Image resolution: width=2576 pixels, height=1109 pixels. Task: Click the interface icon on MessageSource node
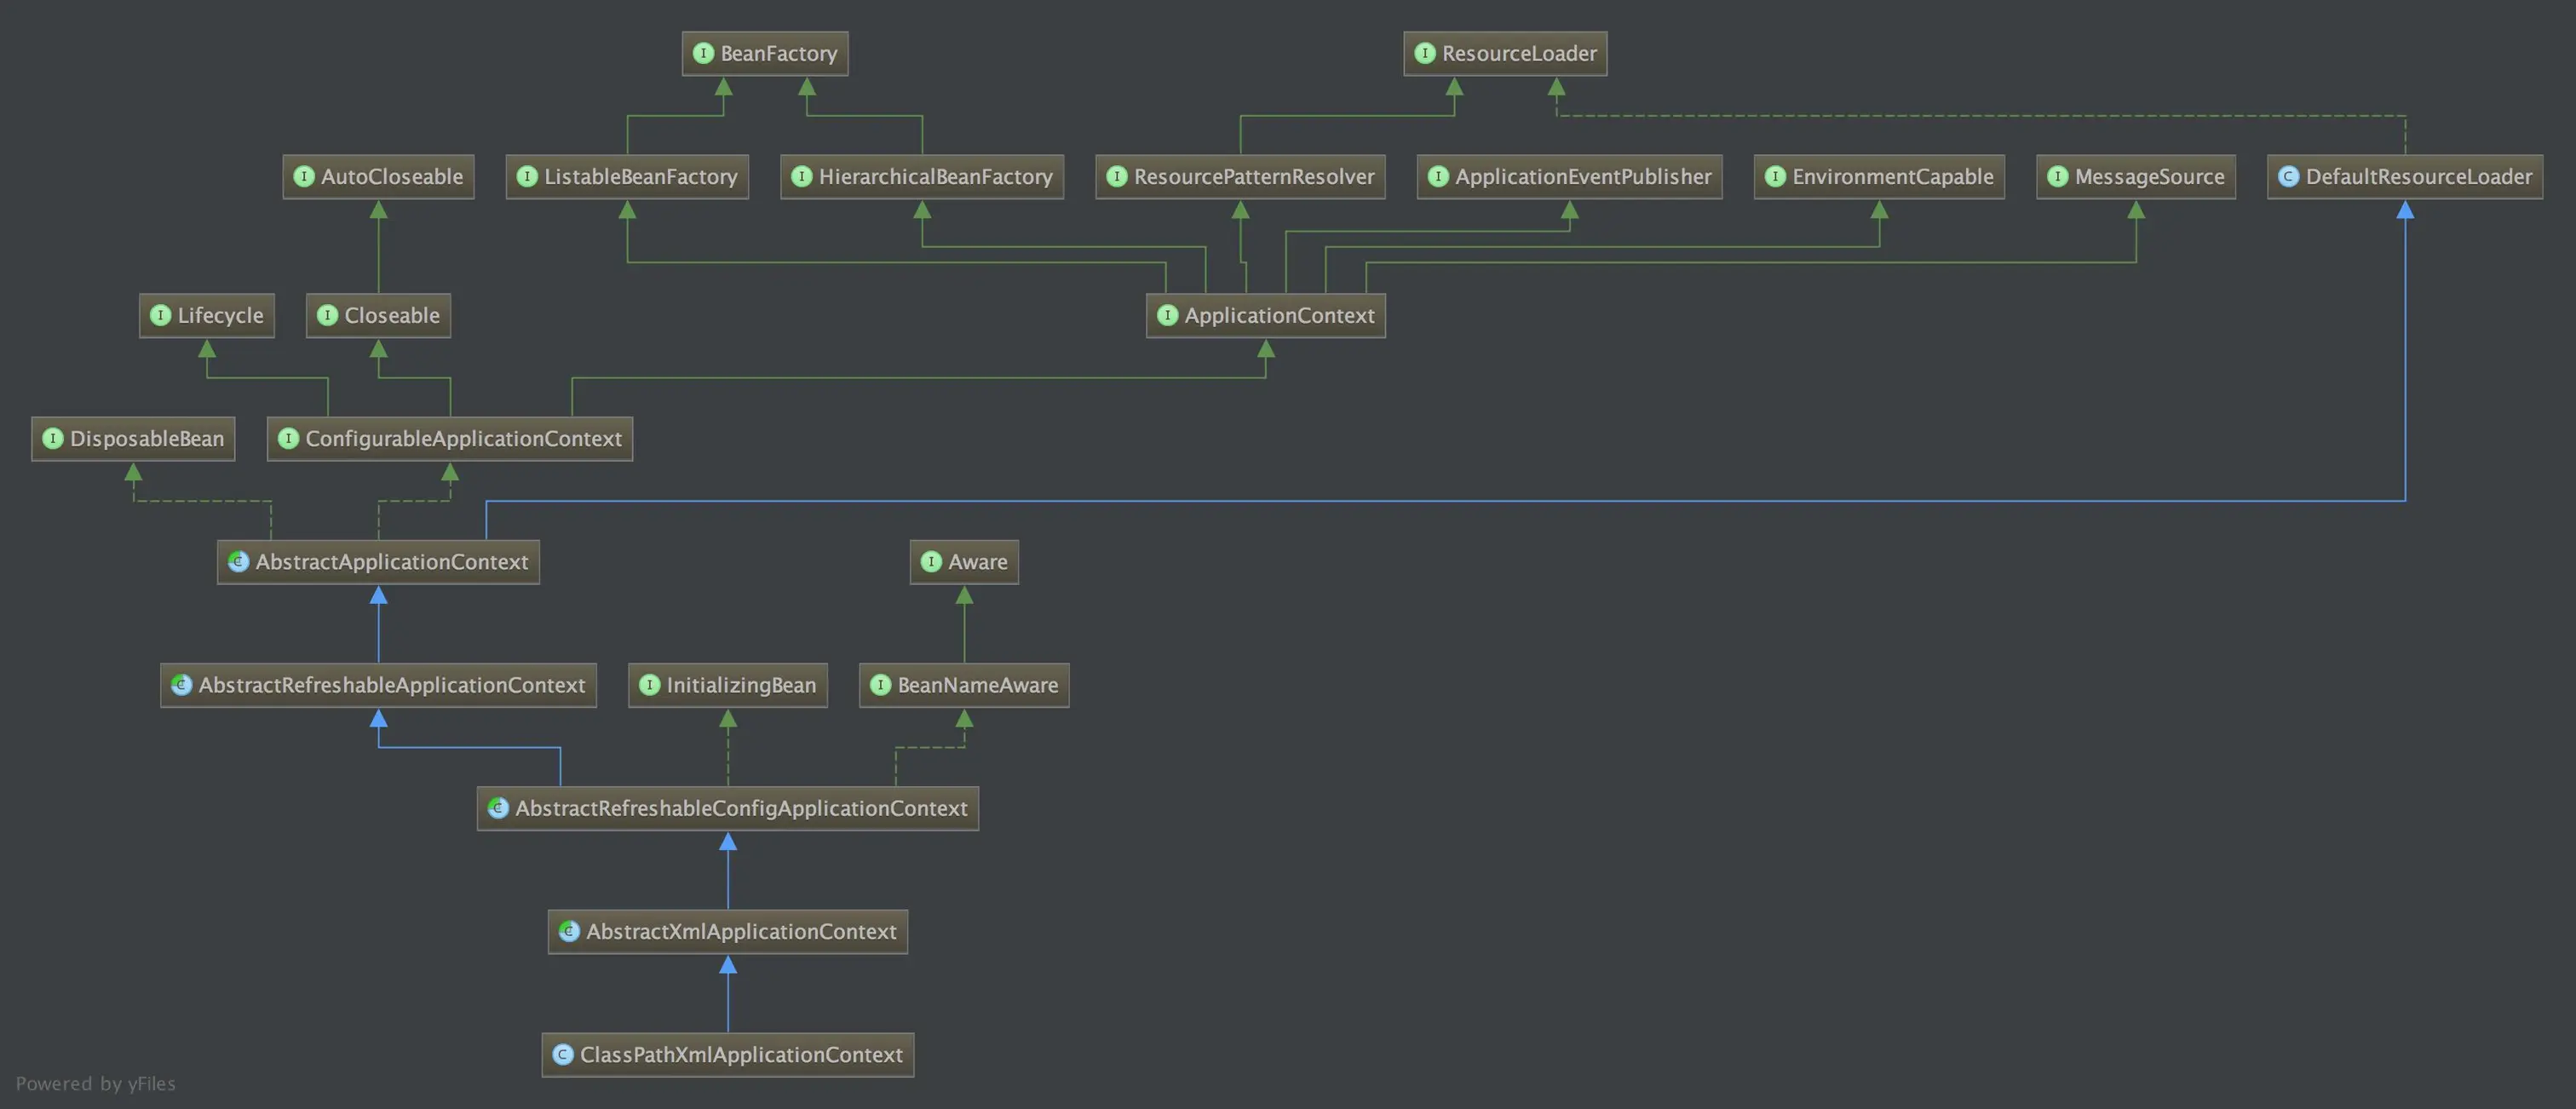[x=2057, y=177]
